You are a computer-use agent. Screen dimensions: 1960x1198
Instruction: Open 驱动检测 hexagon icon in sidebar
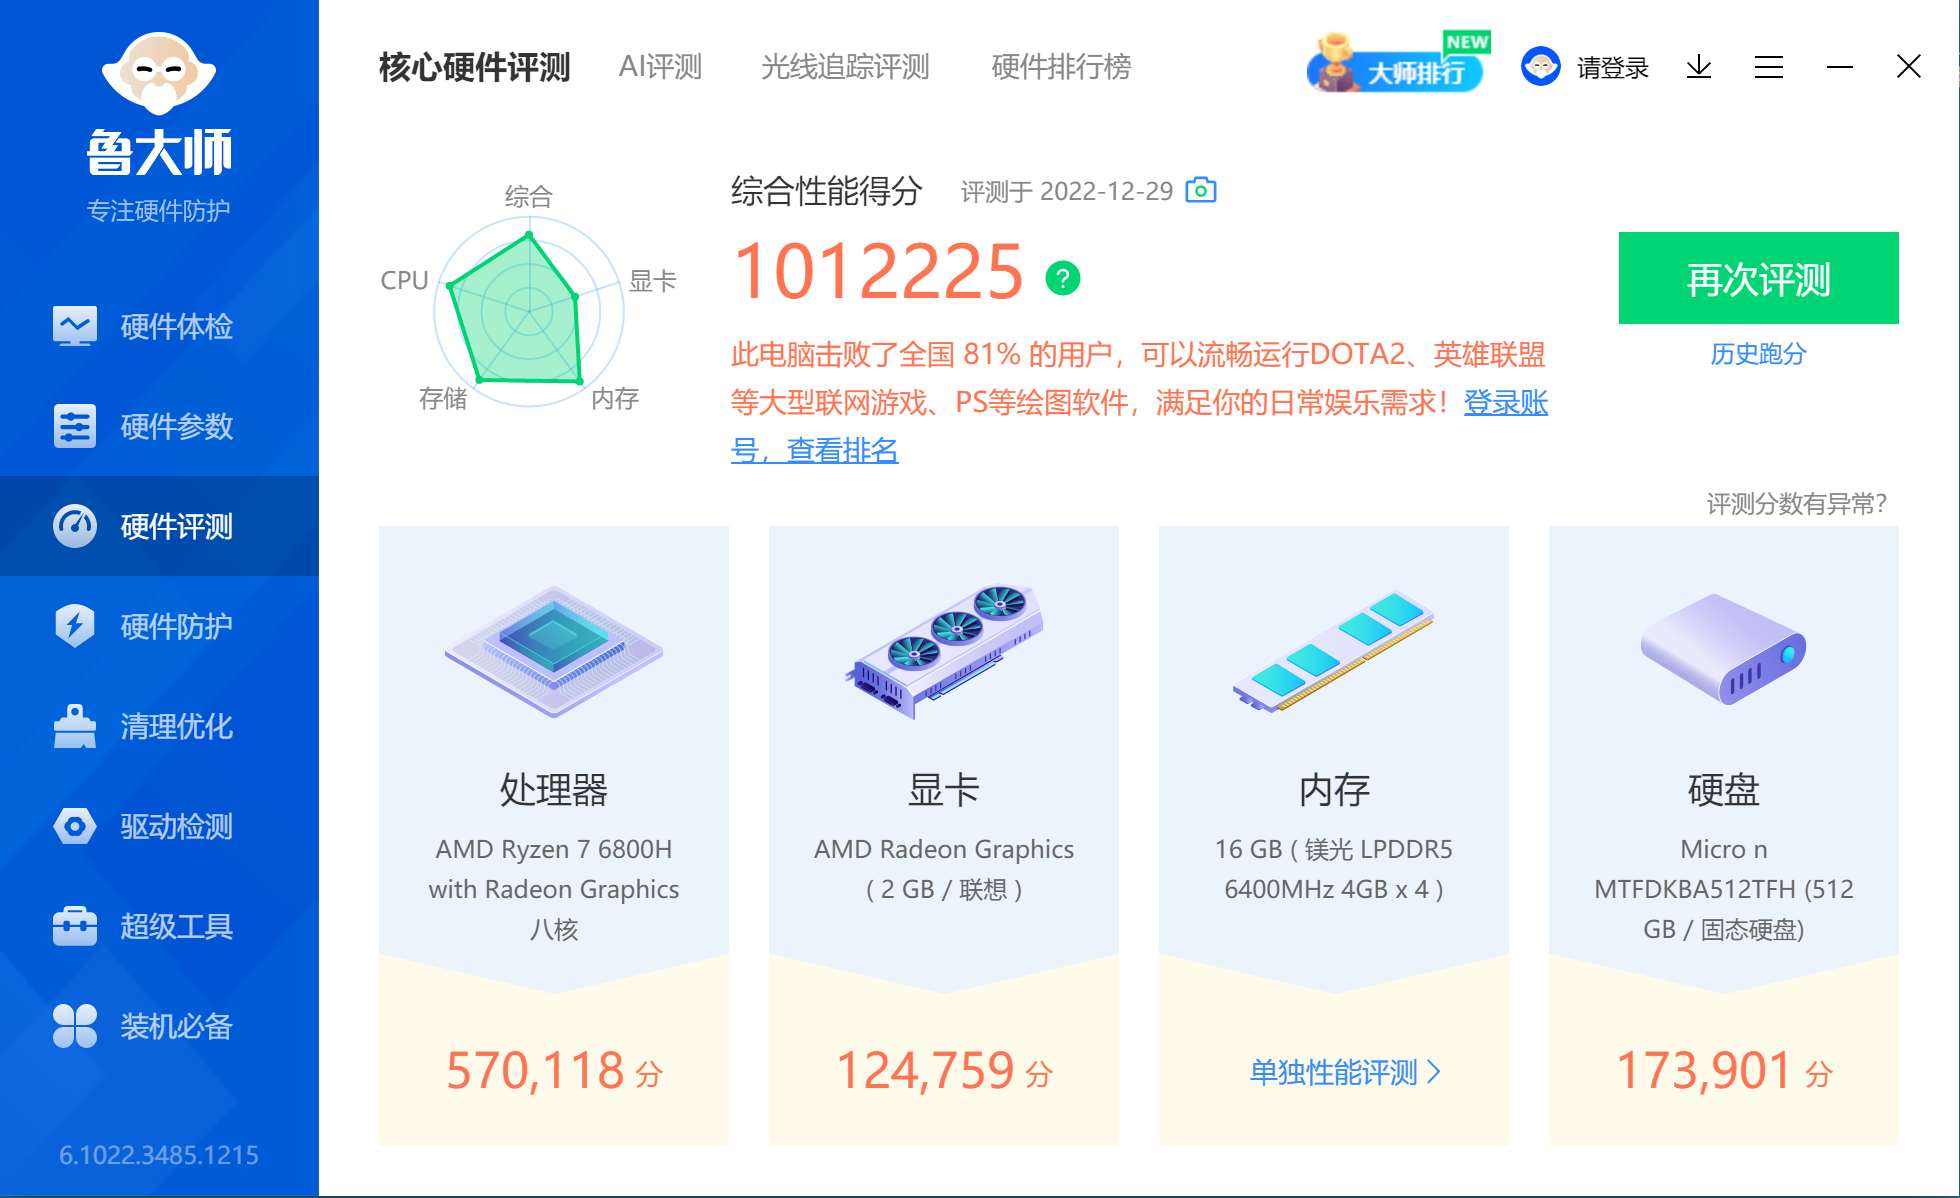pyautogui.click(x=75, y=826)
